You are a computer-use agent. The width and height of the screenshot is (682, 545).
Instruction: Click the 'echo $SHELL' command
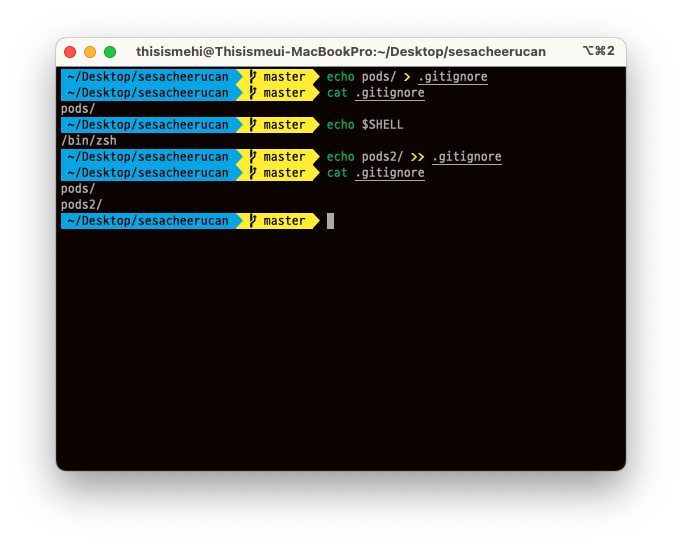[365, 125]
